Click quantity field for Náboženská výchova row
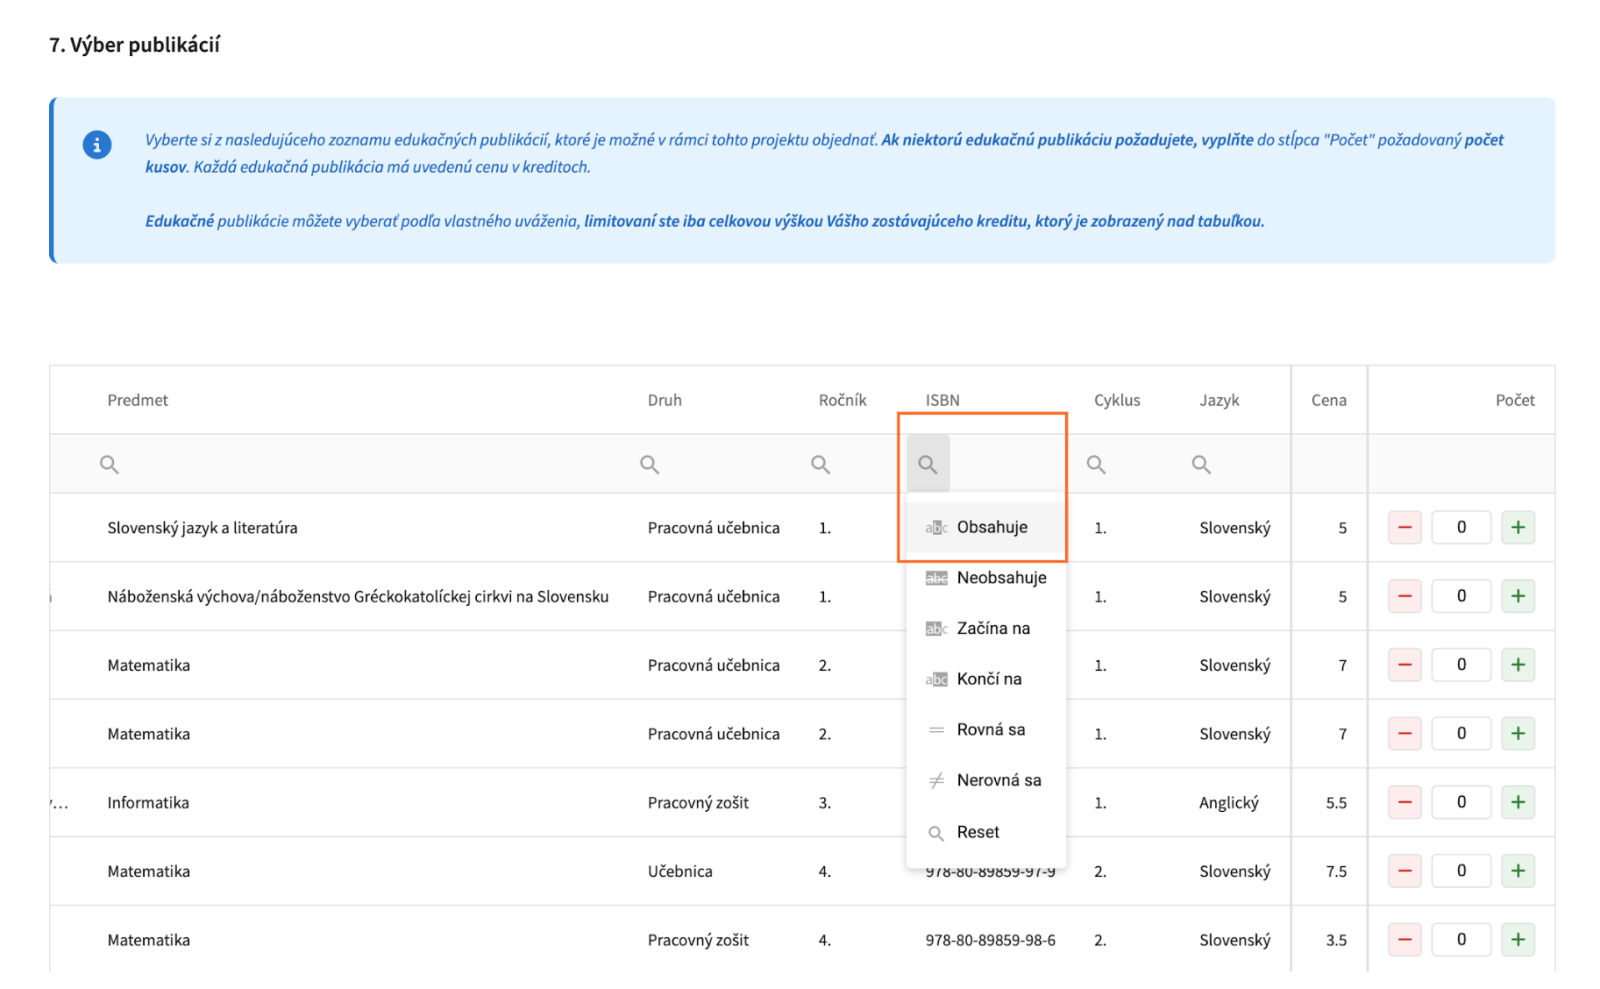This screenshot has height=989, width=1600. pyautogui.click(x=1460, y=596)
